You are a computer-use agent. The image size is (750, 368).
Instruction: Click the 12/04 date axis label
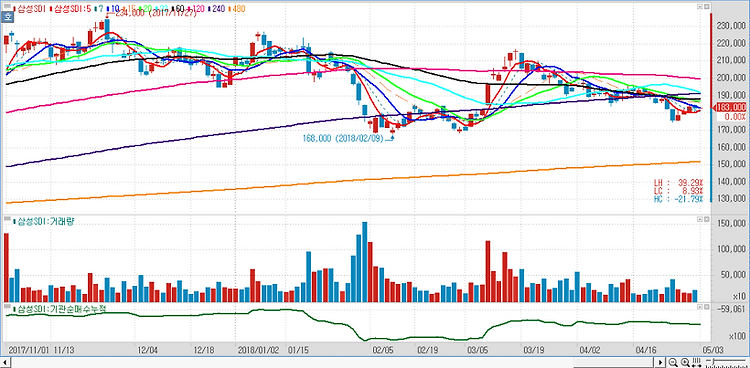pos(147,349)
